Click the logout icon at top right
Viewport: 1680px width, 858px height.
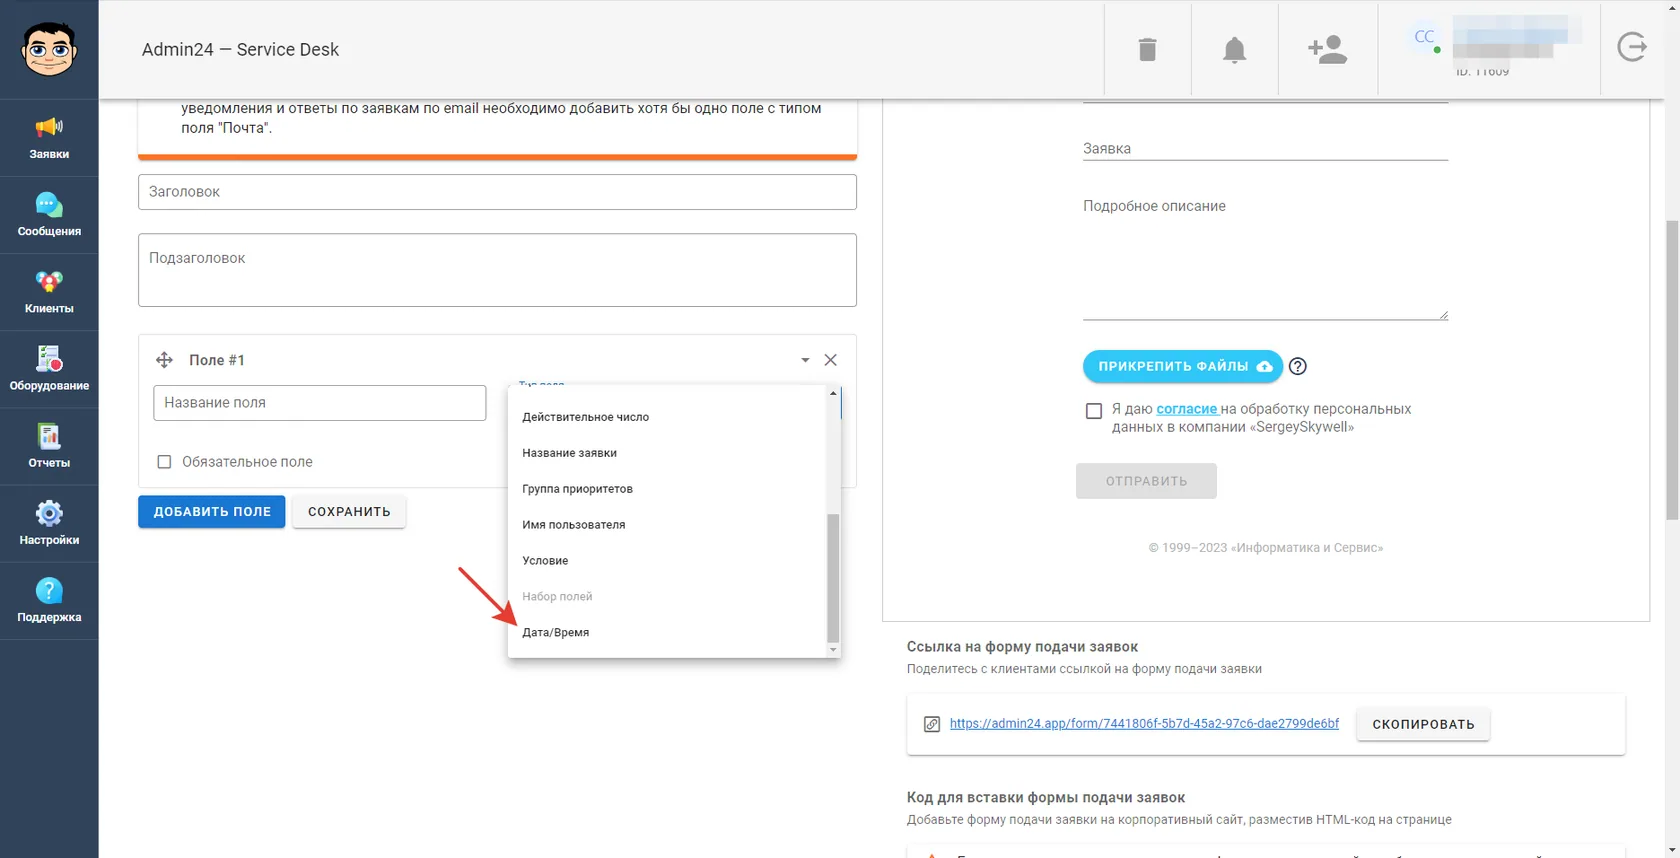[x=1632, y=47]
